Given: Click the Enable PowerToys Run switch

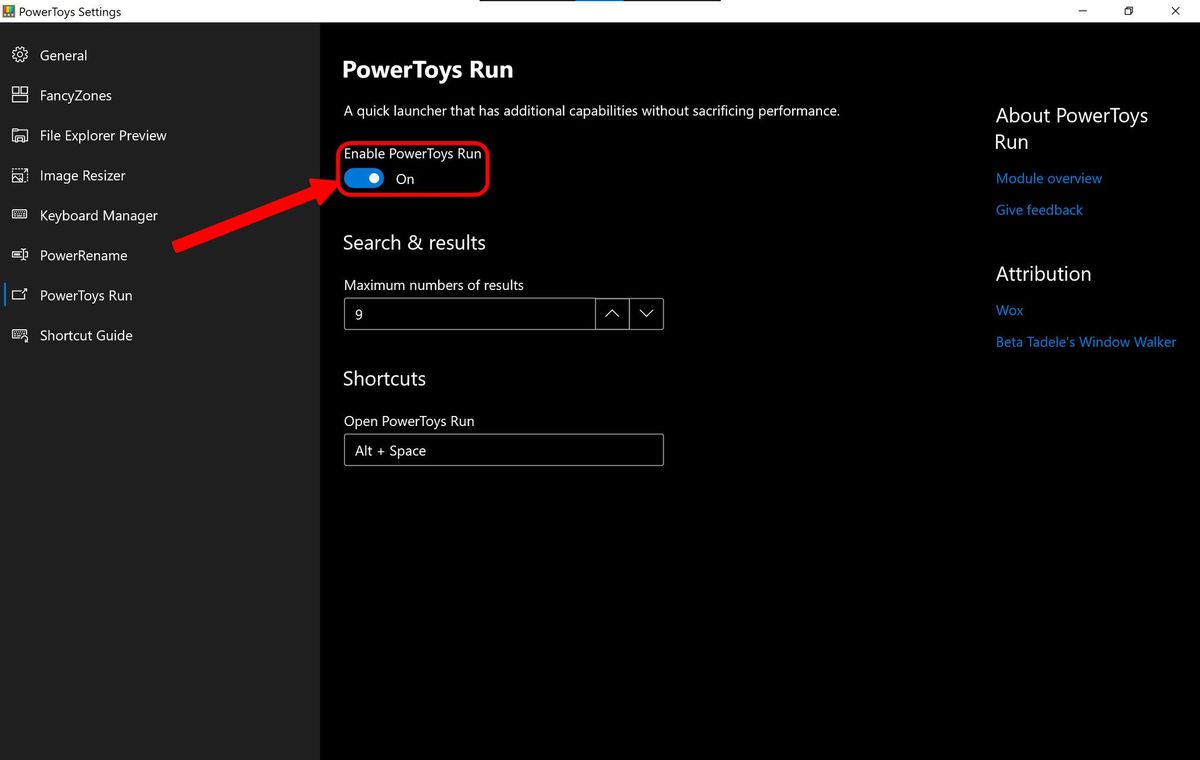Looking at the screenshot, I should click(x=364, y=177).
